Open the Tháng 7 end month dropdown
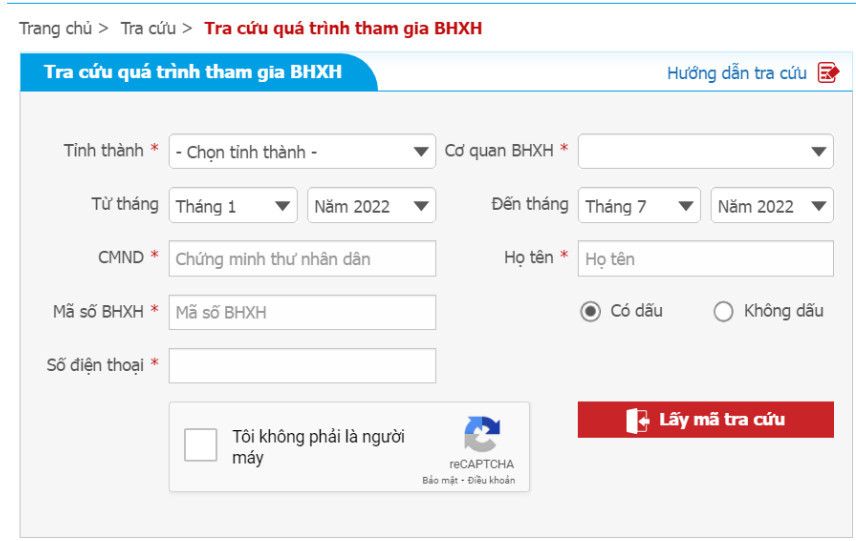This screenshot has width=856, height=541. (x=639, y=205)
